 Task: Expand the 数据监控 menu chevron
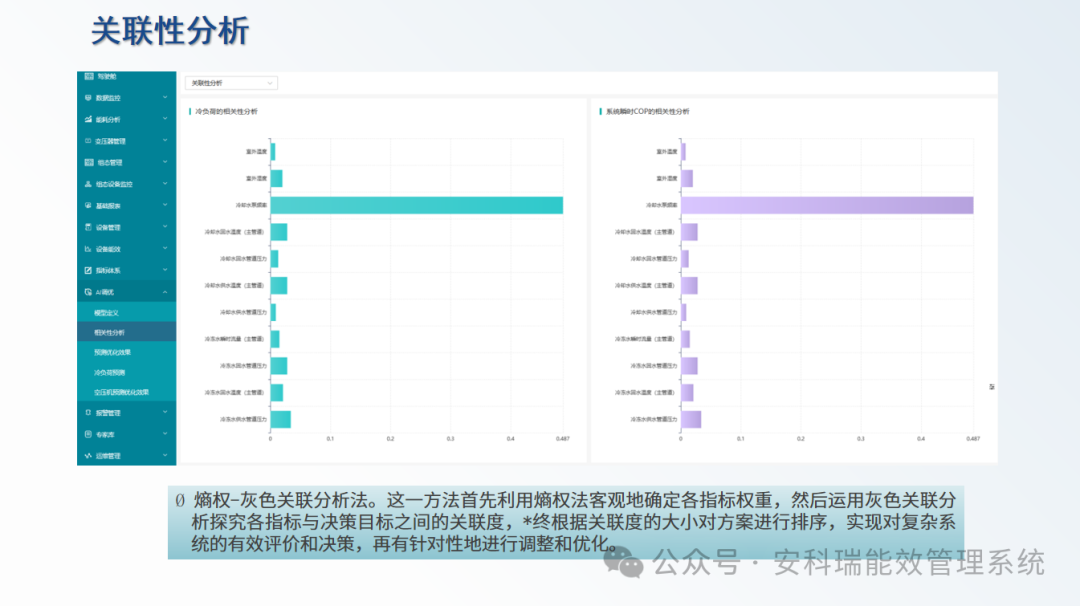coord(165,98)
